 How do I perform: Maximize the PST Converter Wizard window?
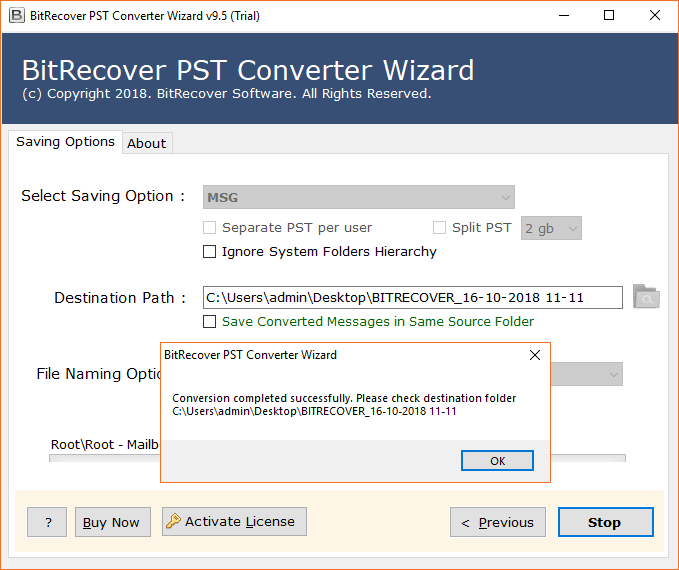tap(609, 16)
